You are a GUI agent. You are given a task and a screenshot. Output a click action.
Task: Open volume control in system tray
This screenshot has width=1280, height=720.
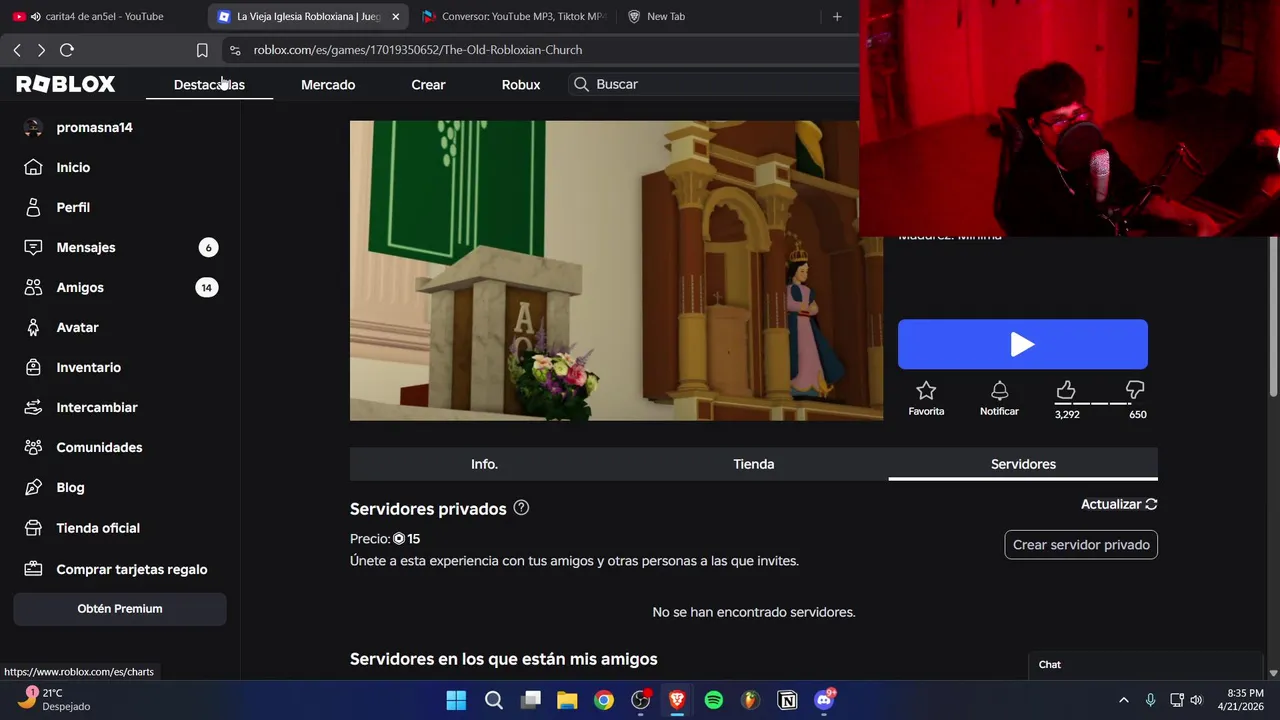(x=1196, y=700)
